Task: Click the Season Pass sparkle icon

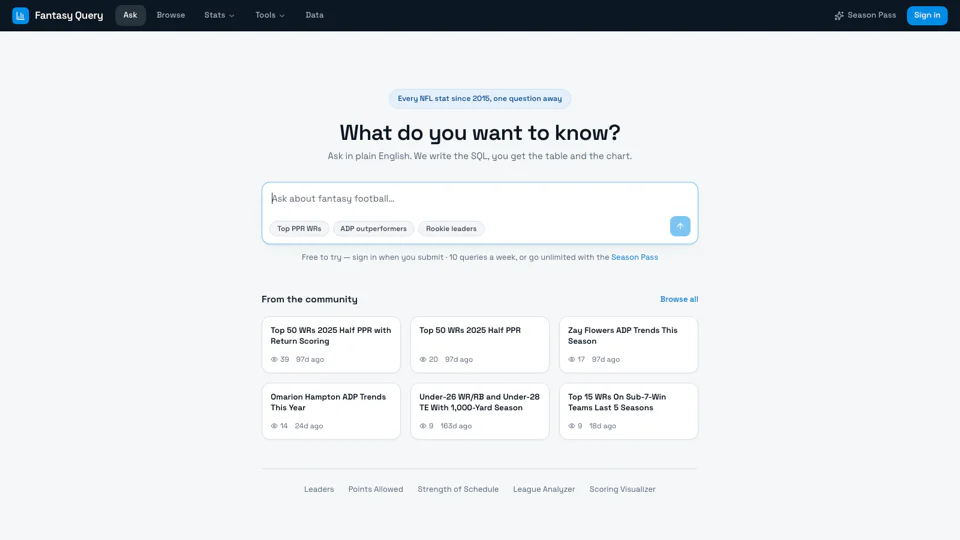Action: pyautogui.click(x=839, y=15)
